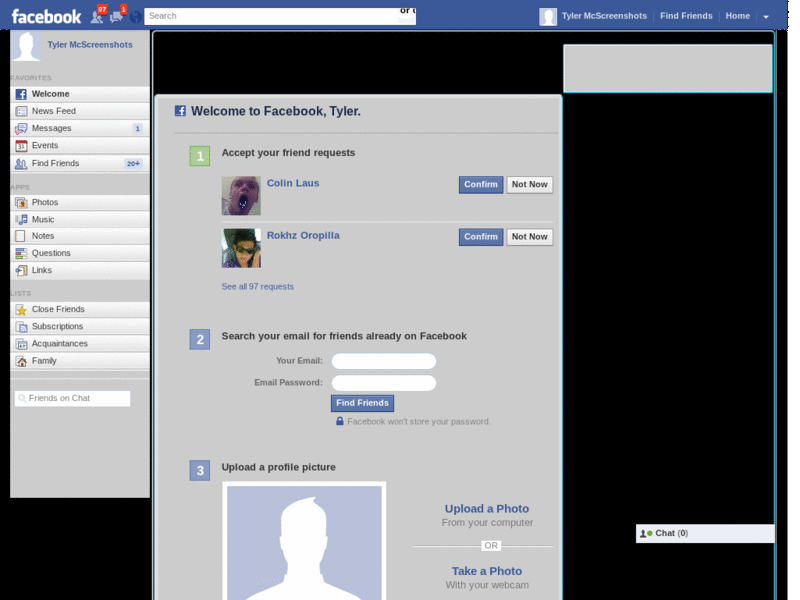Open the notifications globe icon

click(x=136, y=18)
